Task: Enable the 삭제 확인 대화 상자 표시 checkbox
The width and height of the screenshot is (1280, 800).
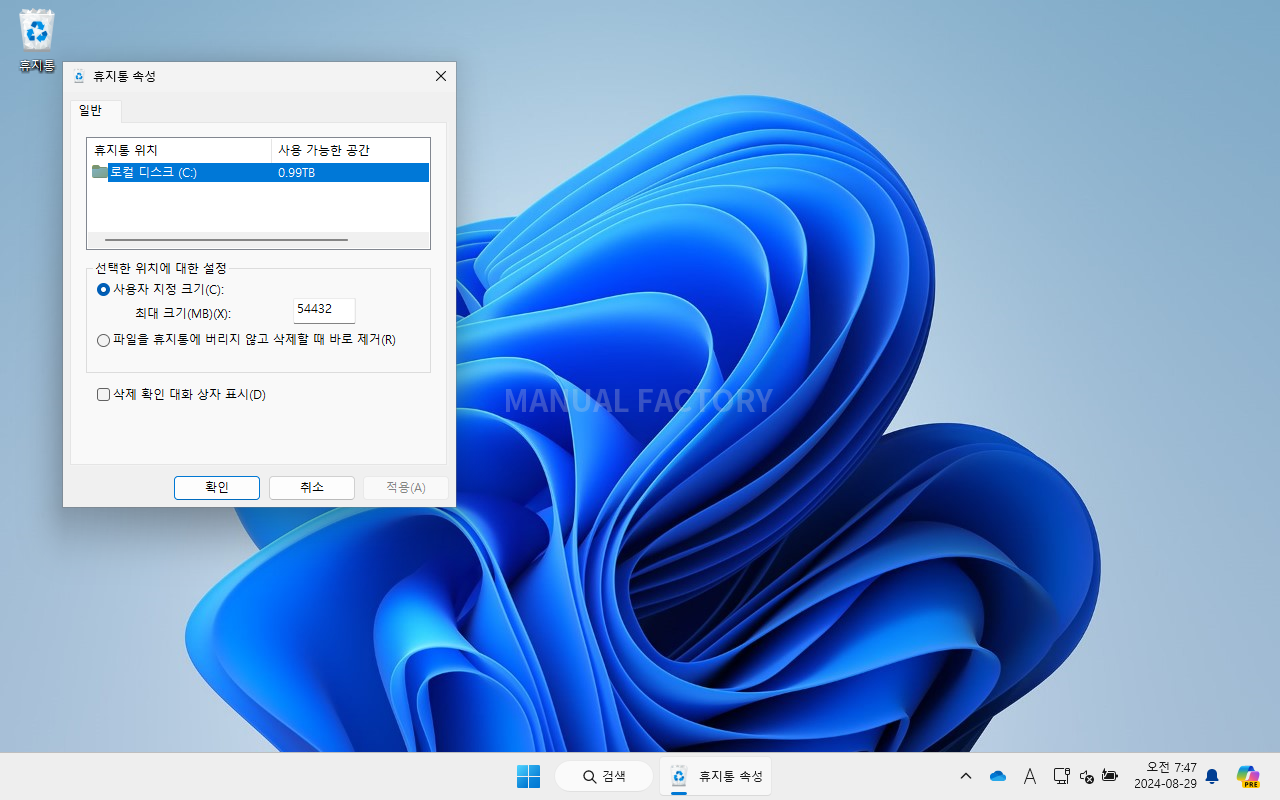Action: click(x=103, y=395)
